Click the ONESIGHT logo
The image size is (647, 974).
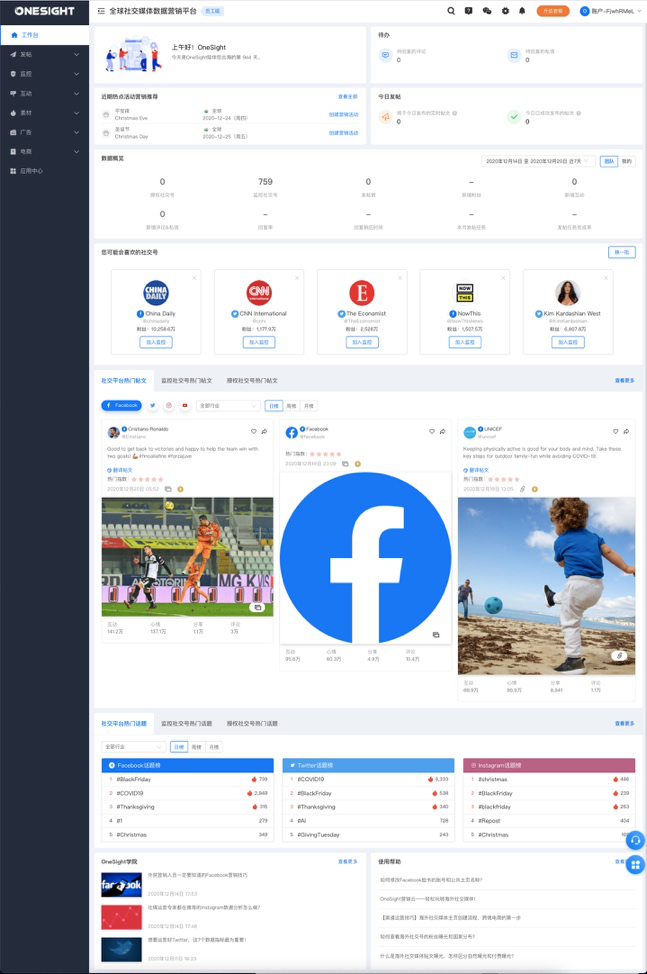pyautogui.click(x=44, y=11)
